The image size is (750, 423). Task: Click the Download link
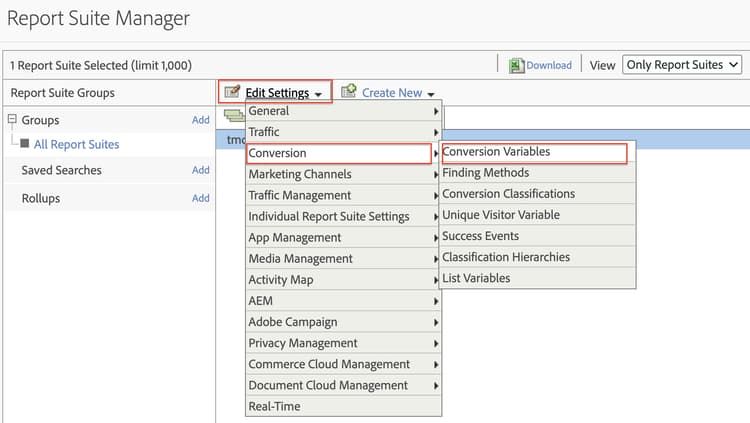(x=549, y=65)
